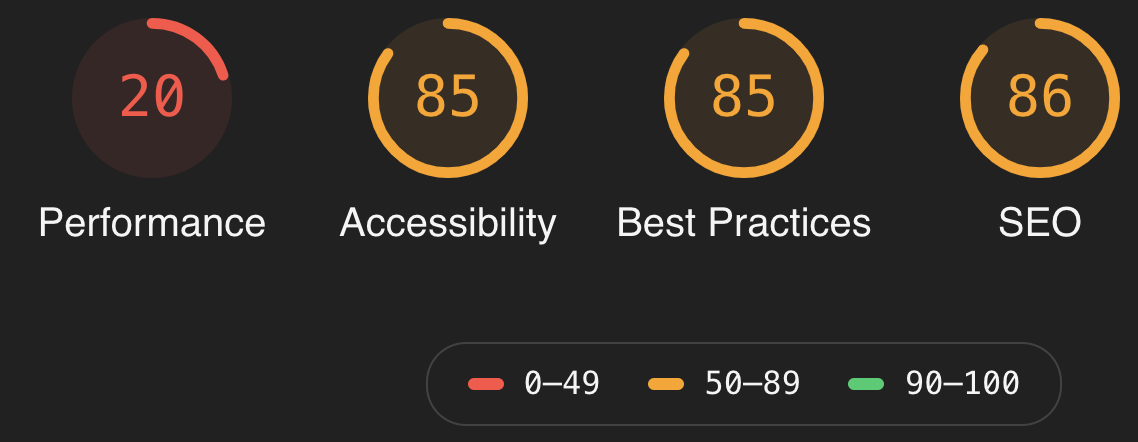The height and width of the screenshot is (442, 1138).
Task: Go to the SEO label
Action: [1040, 222]
